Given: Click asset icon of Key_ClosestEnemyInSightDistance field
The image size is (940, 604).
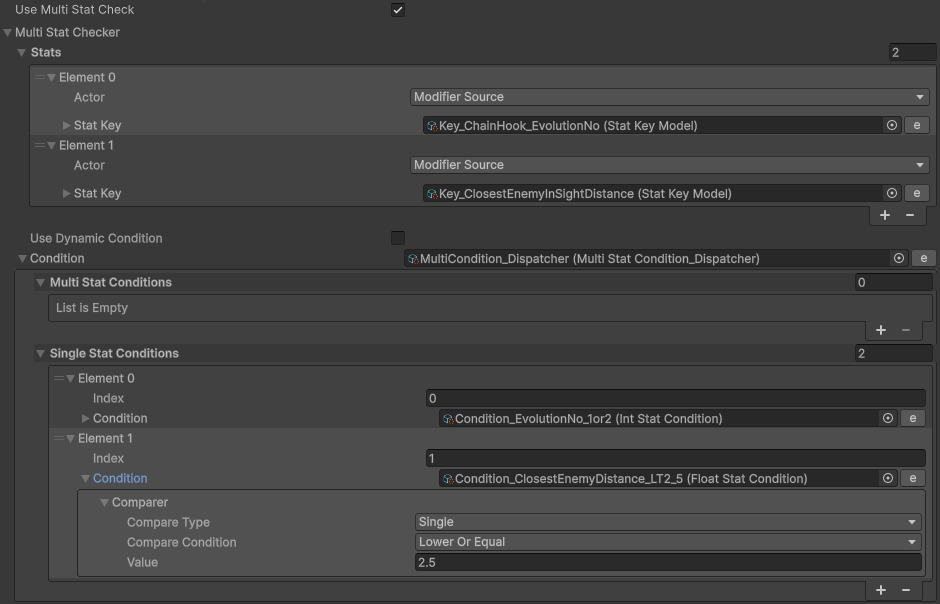Looking at the screenshot, I should click(432, 194).
